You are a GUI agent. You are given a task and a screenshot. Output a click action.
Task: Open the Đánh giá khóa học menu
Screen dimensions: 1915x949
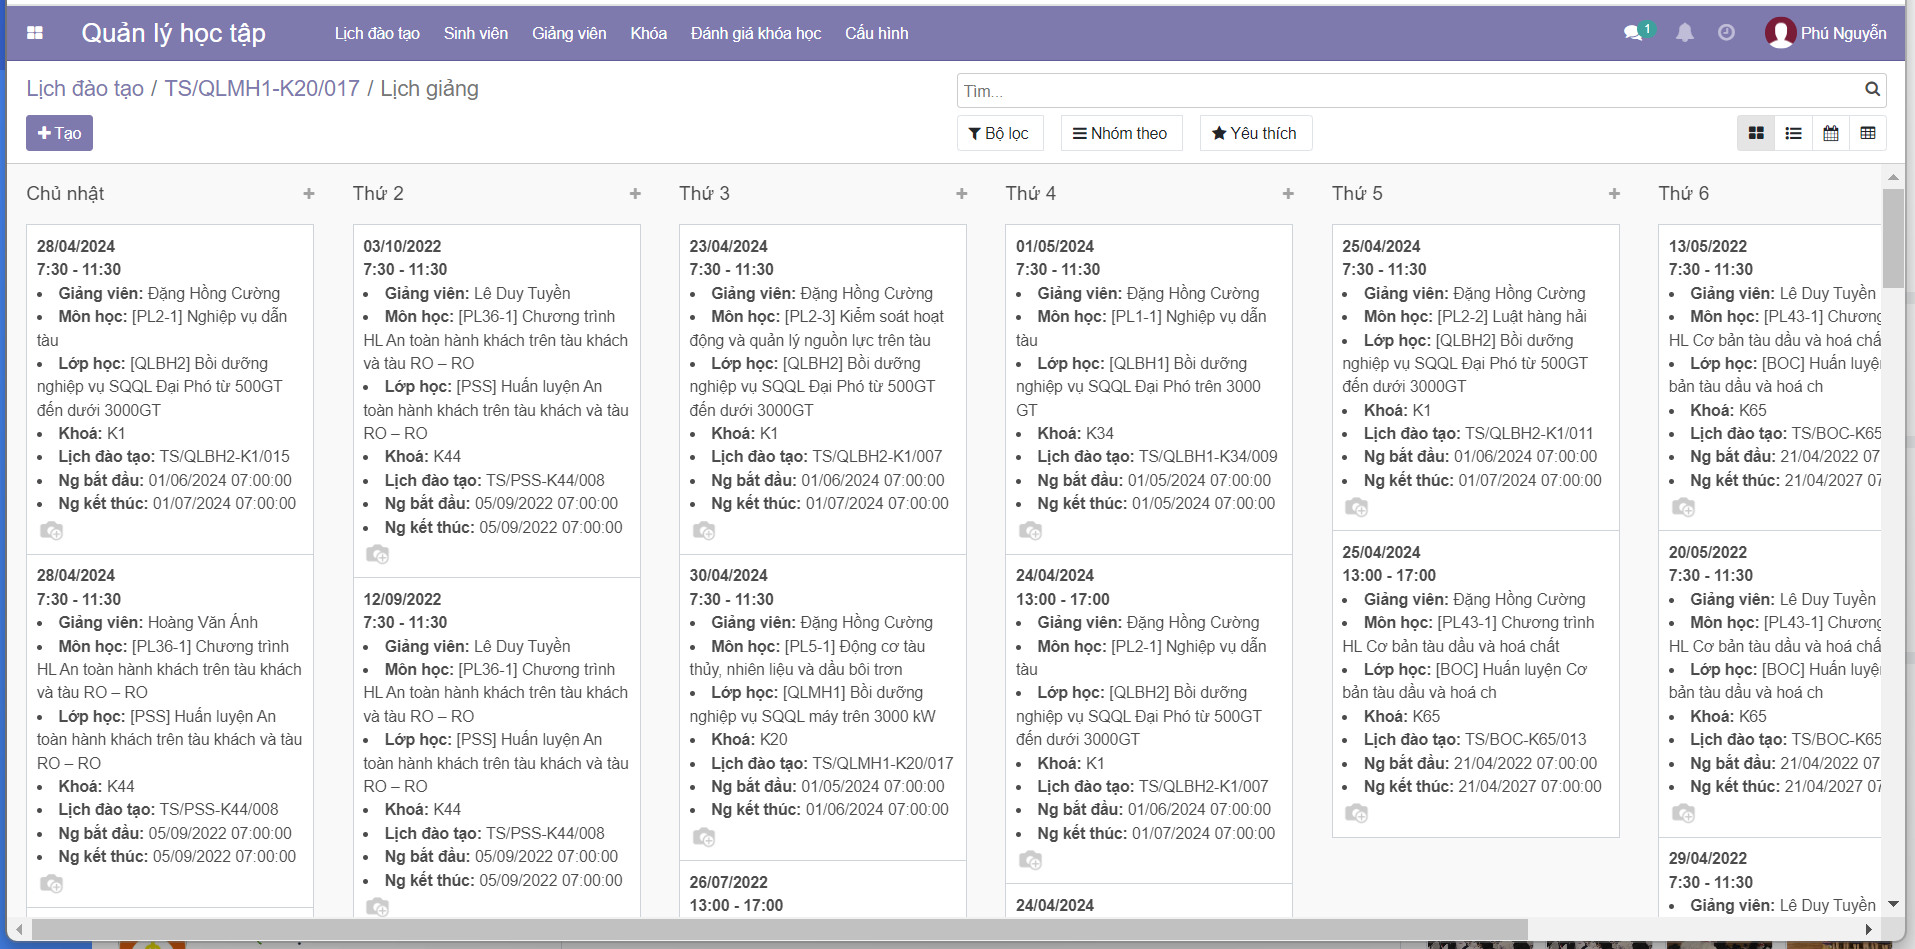point(755,33)
